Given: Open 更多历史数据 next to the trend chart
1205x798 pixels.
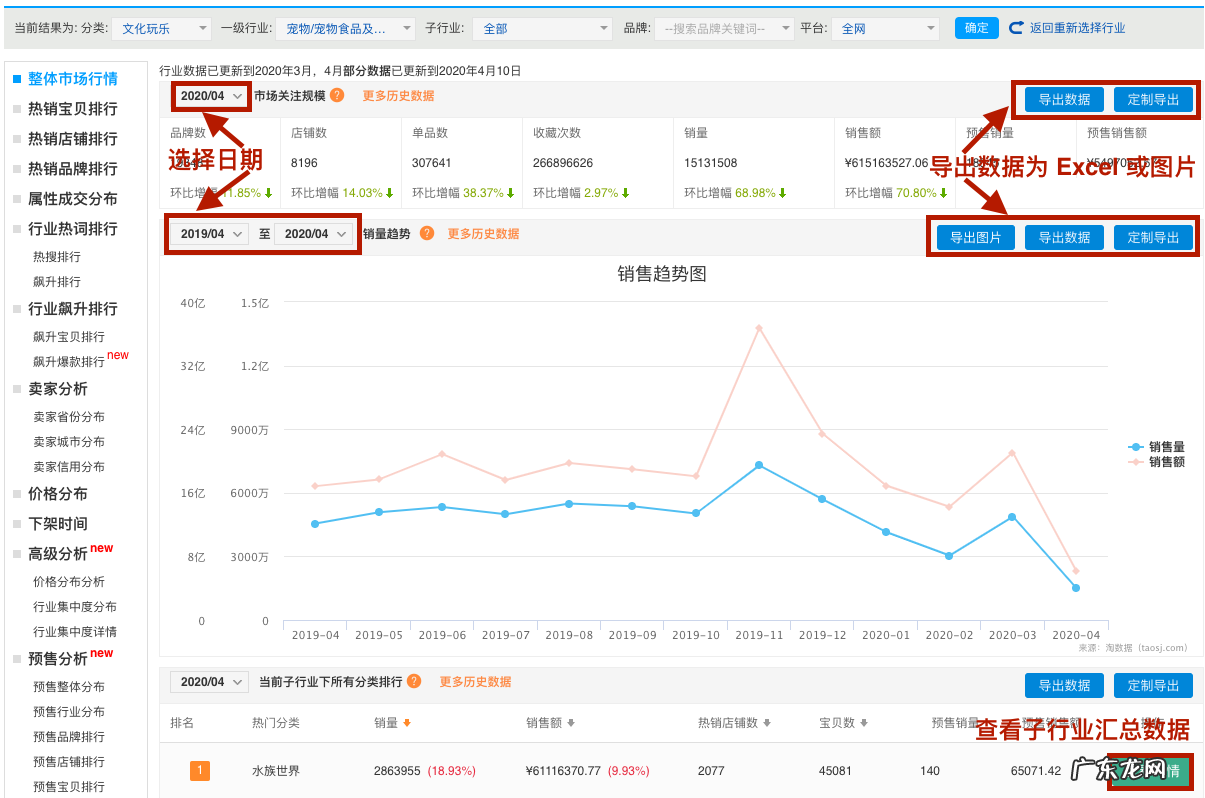Looking at the screenshot, I should (x=483, y=234).
